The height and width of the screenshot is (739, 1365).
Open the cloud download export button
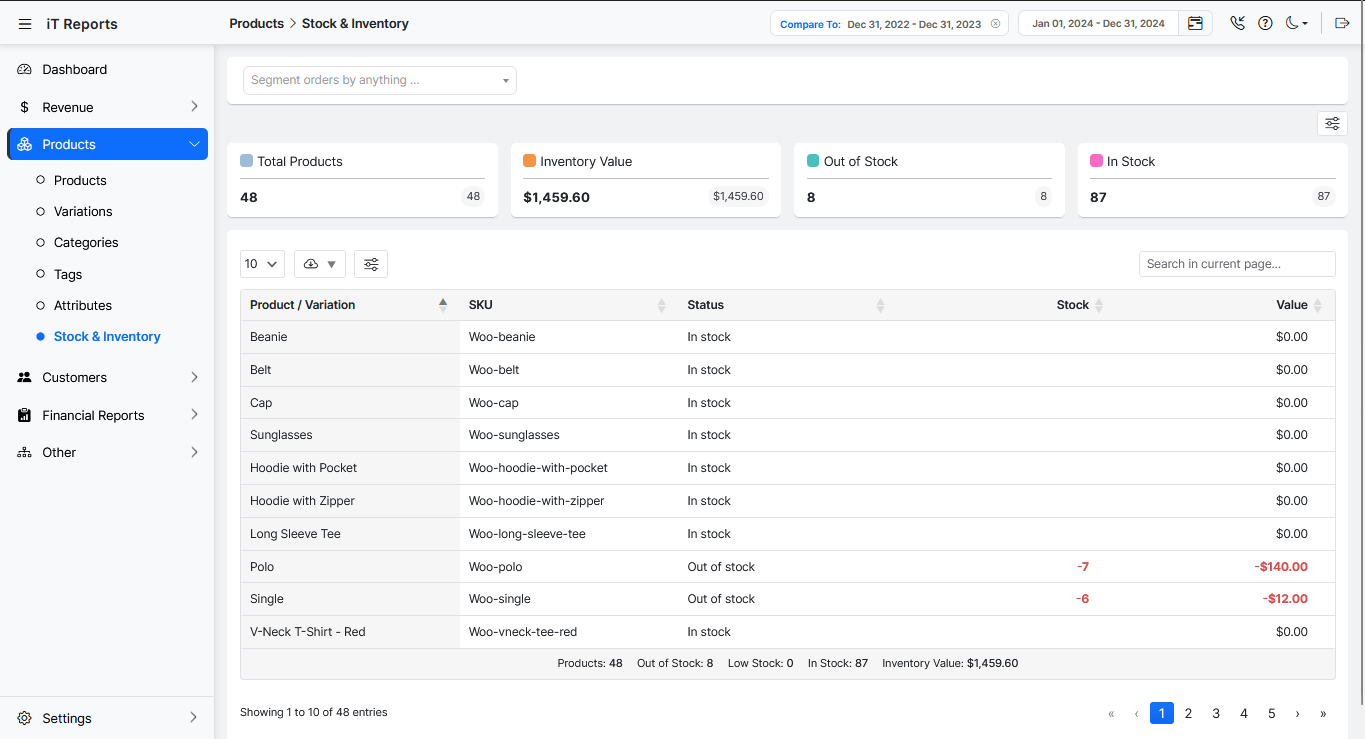coord(319,264)
